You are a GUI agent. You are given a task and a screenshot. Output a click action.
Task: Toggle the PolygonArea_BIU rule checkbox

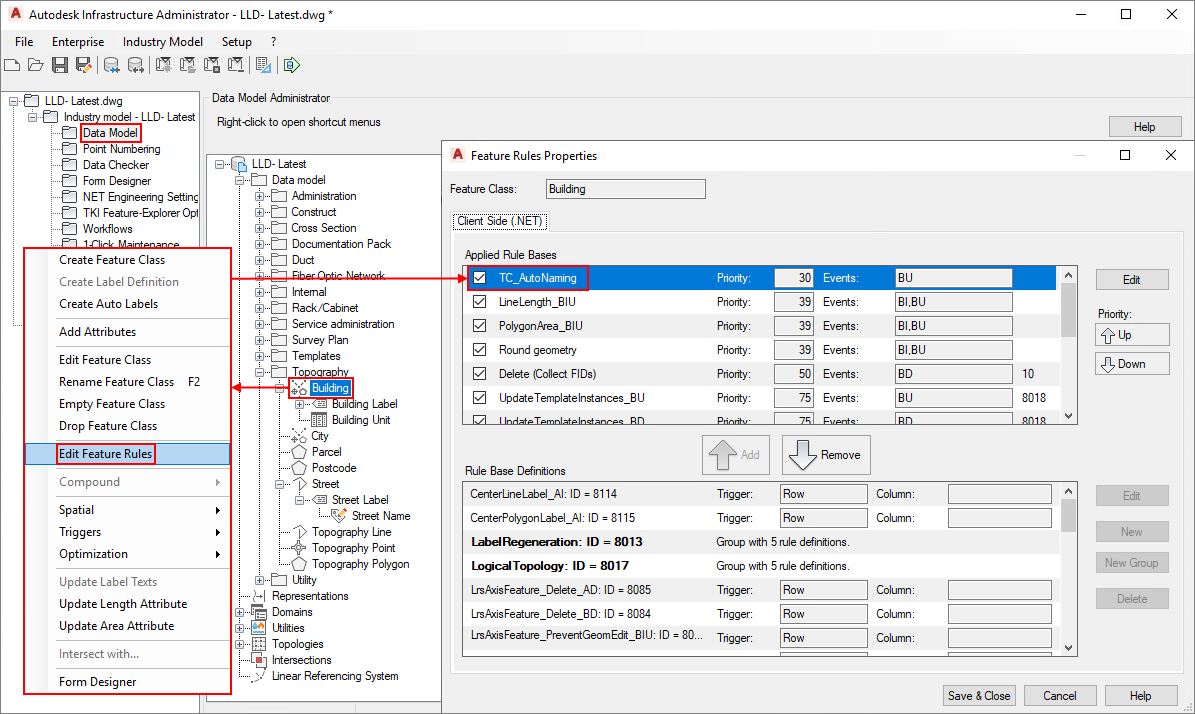pos(479,326)
